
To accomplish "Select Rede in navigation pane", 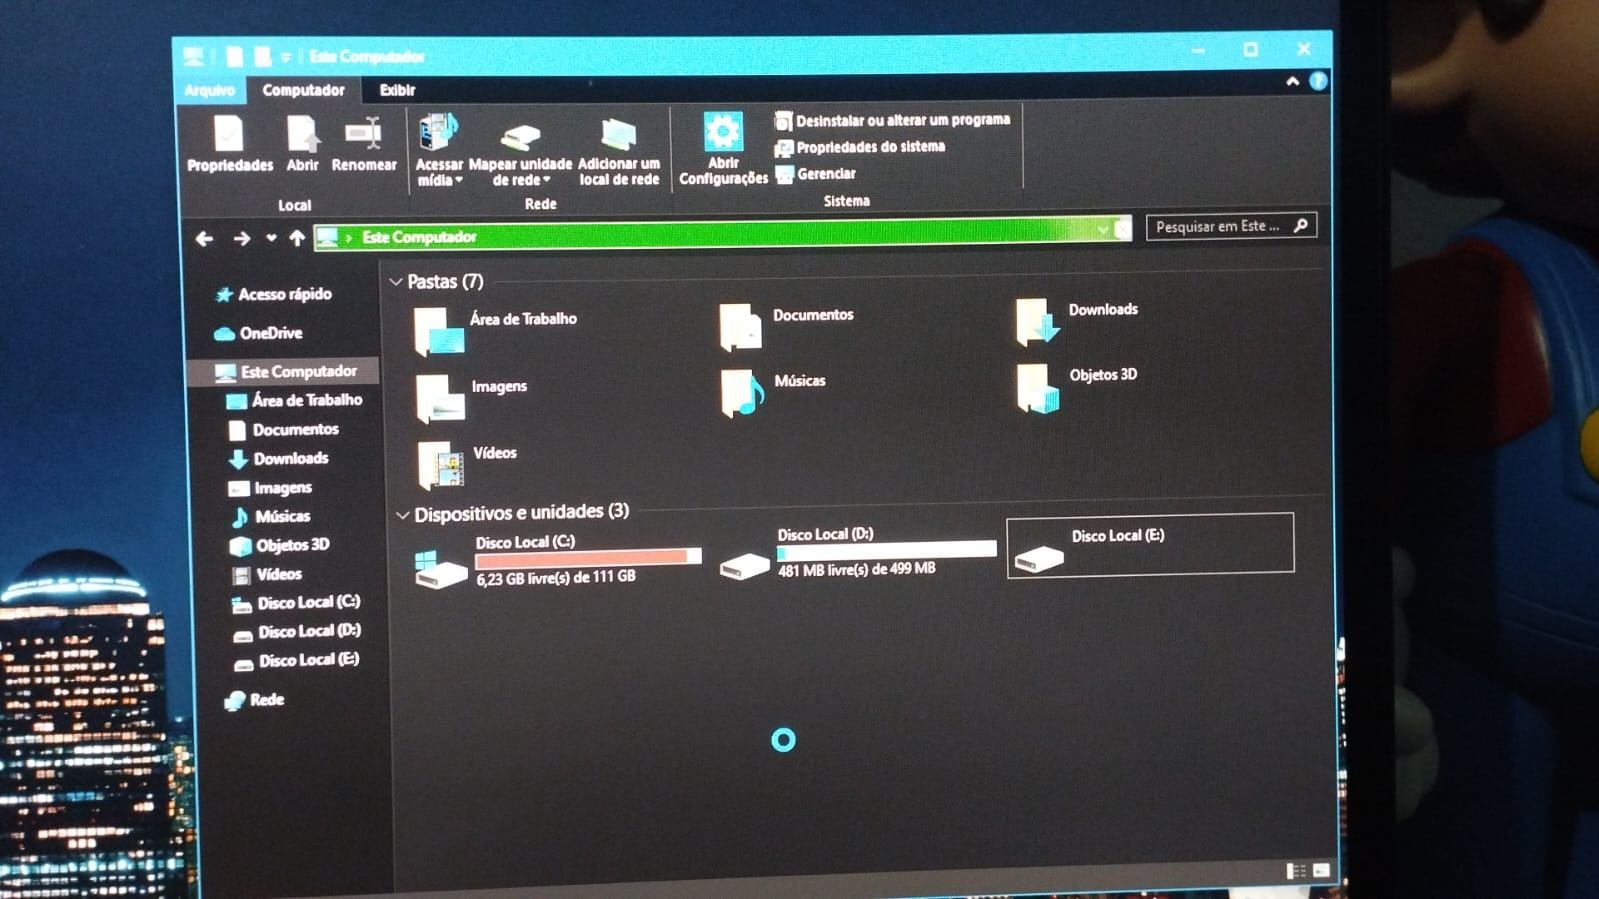I will point(256,700).
